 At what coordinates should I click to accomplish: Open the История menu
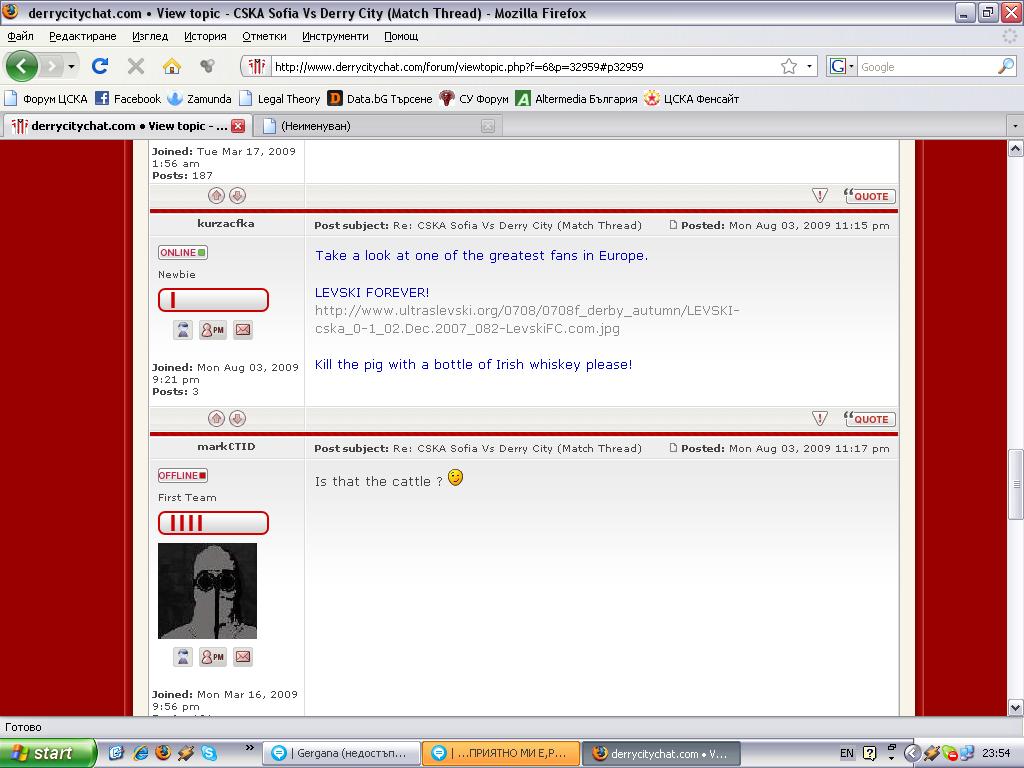[x=205, y=36]
